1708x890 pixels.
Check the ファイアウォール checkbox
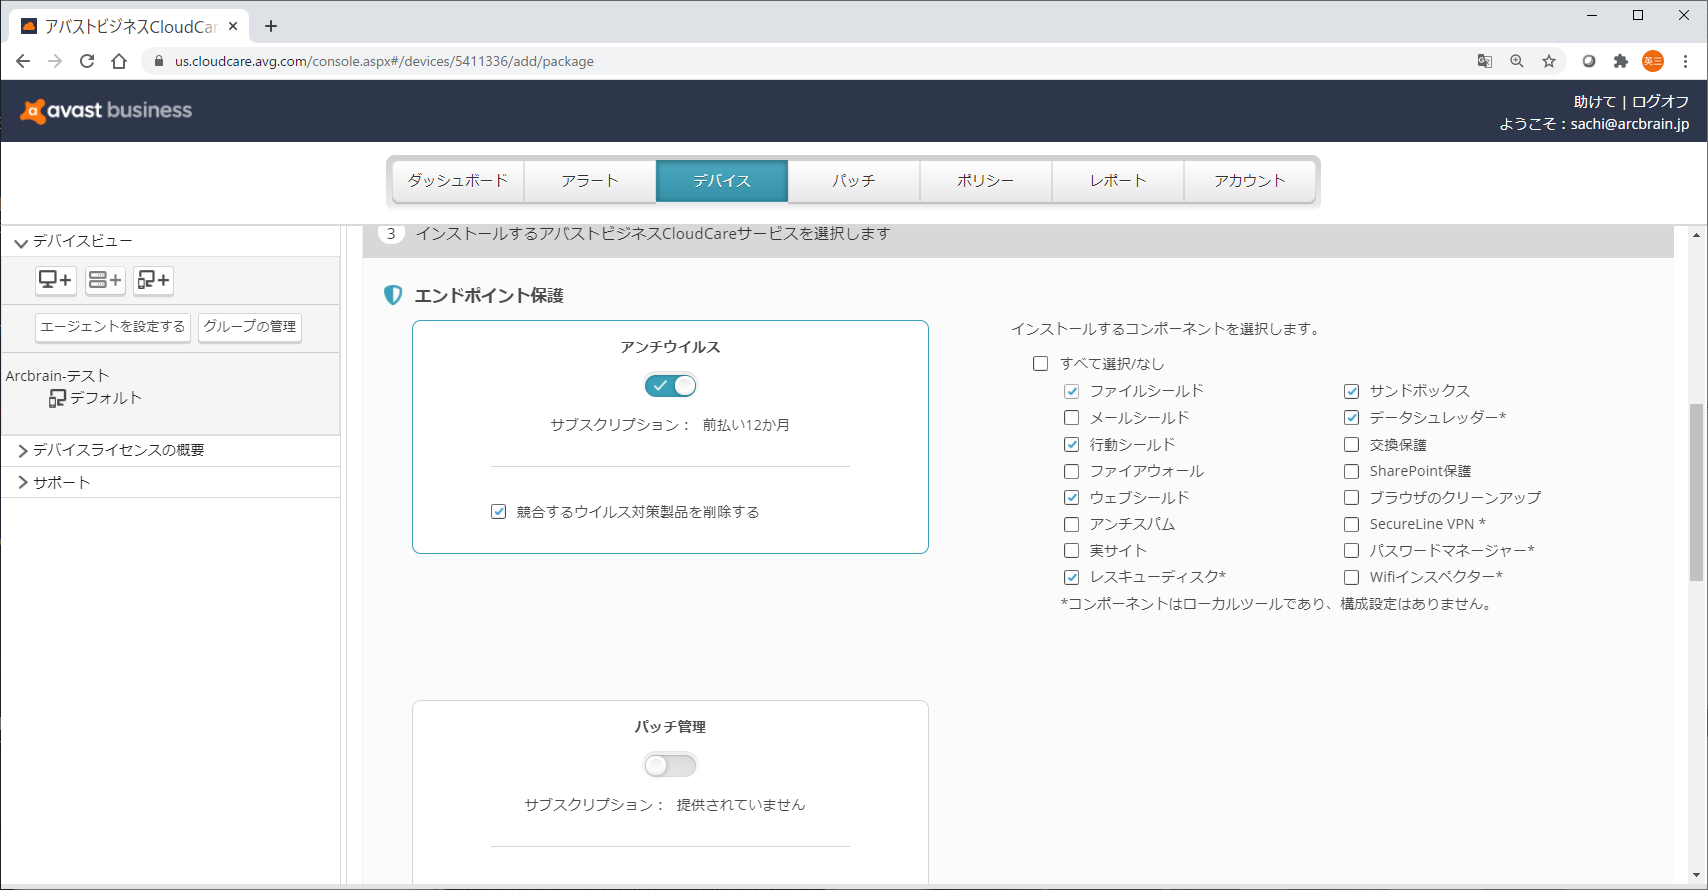click(1072, 471)
